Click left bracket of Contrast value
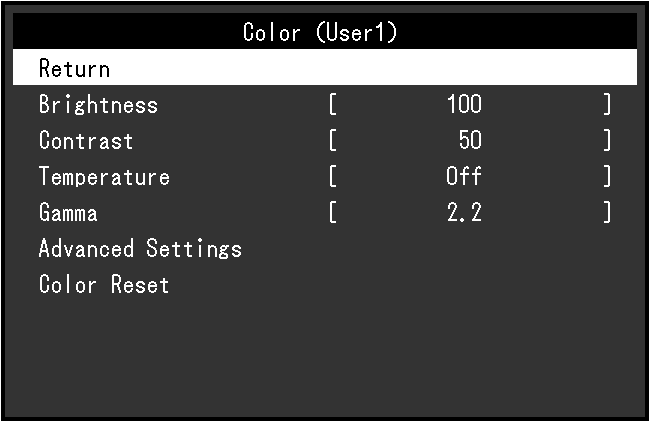The width and height of the screenshot is (649, 421). point(332,141)
